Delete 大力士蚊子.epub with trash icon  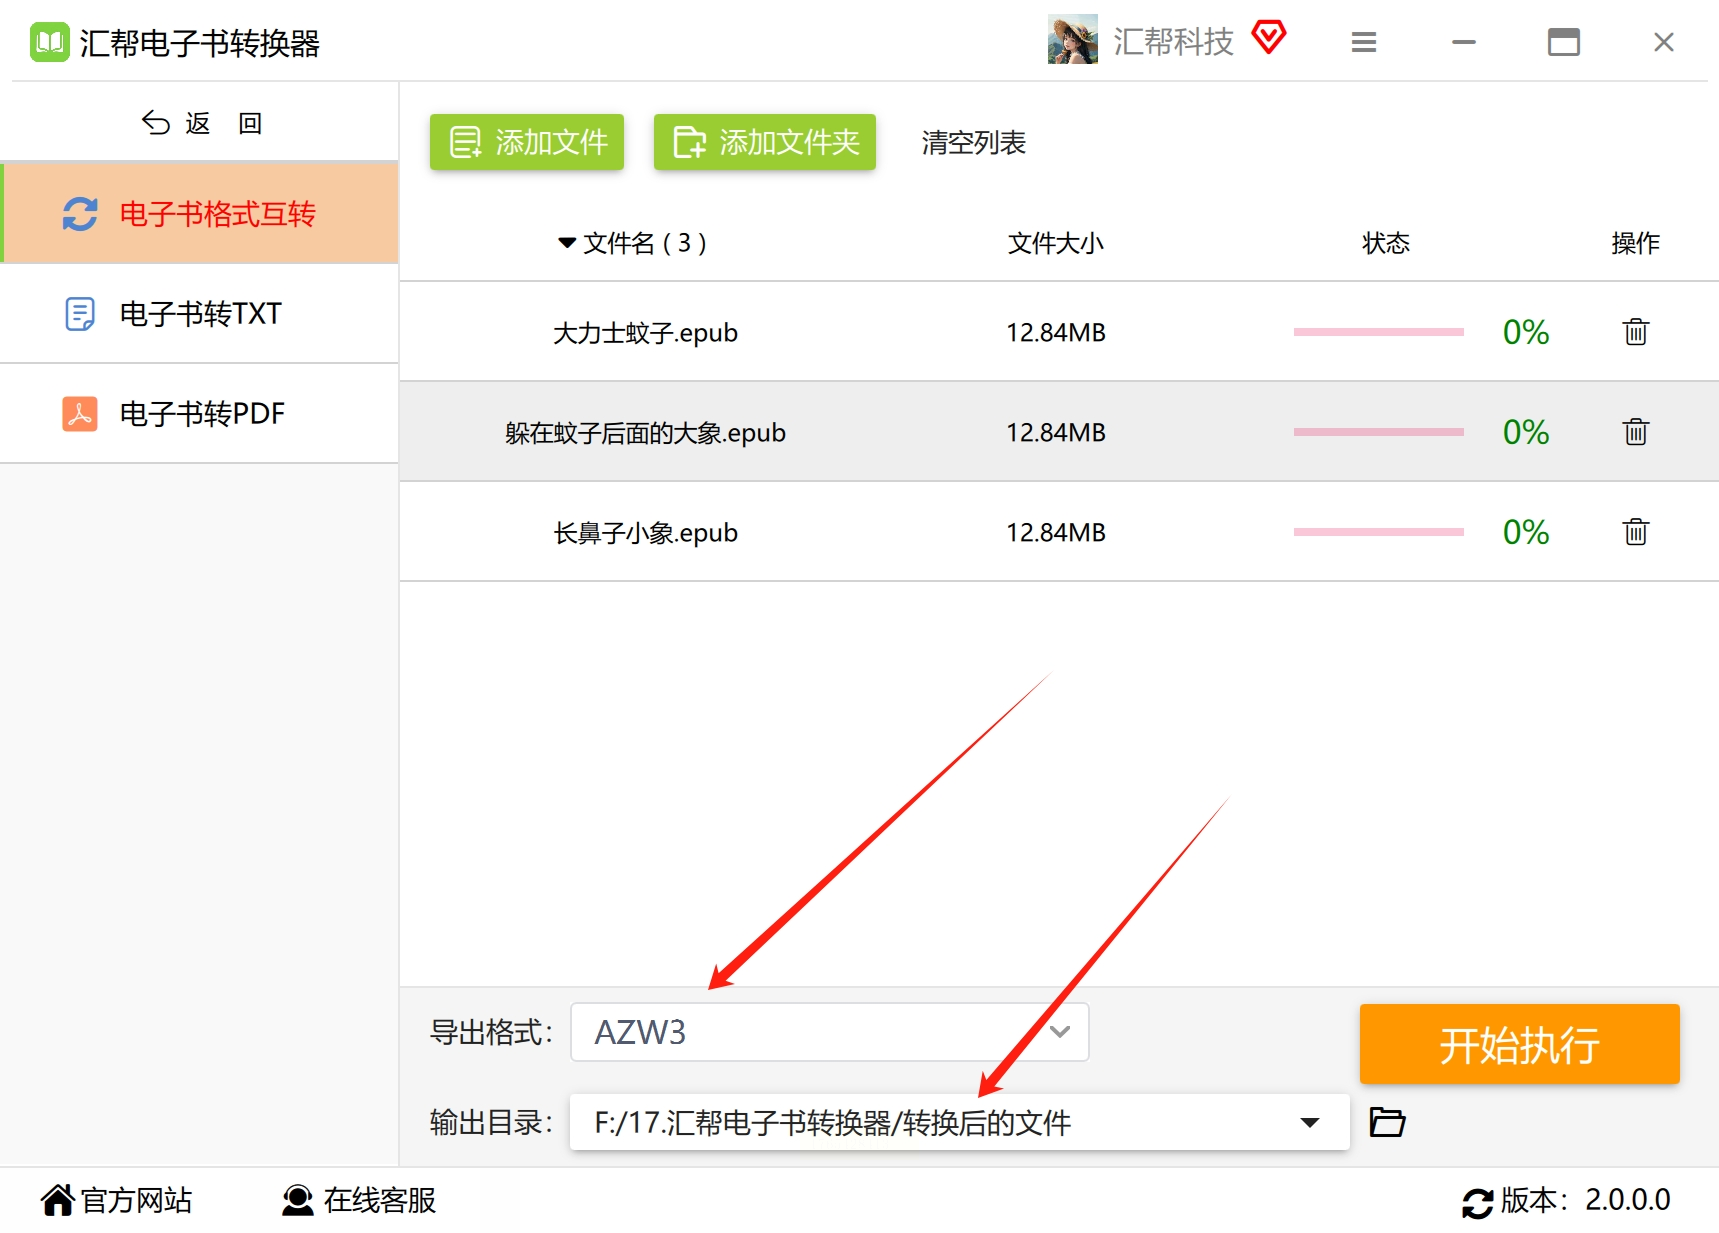(x=1635, y=332)
